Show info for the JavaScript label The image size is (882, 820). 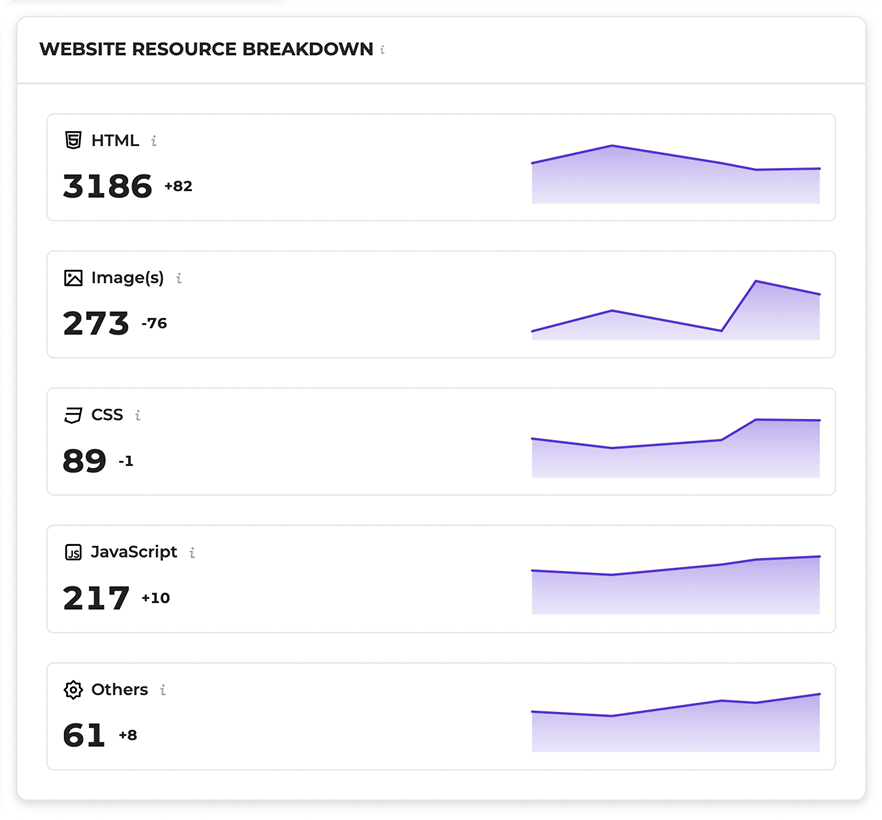(x=192, y=553)
